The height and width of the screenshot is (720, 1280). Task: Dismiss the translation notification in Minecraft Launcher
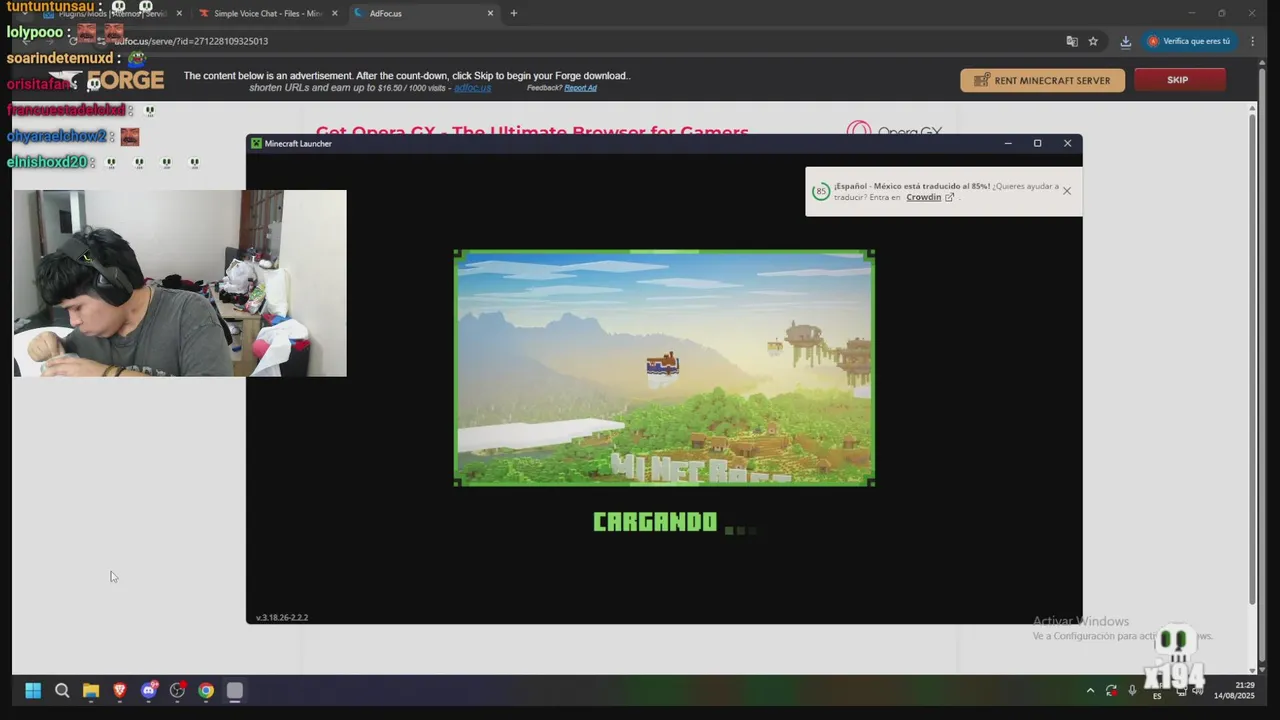click(x=1067, y=190)
